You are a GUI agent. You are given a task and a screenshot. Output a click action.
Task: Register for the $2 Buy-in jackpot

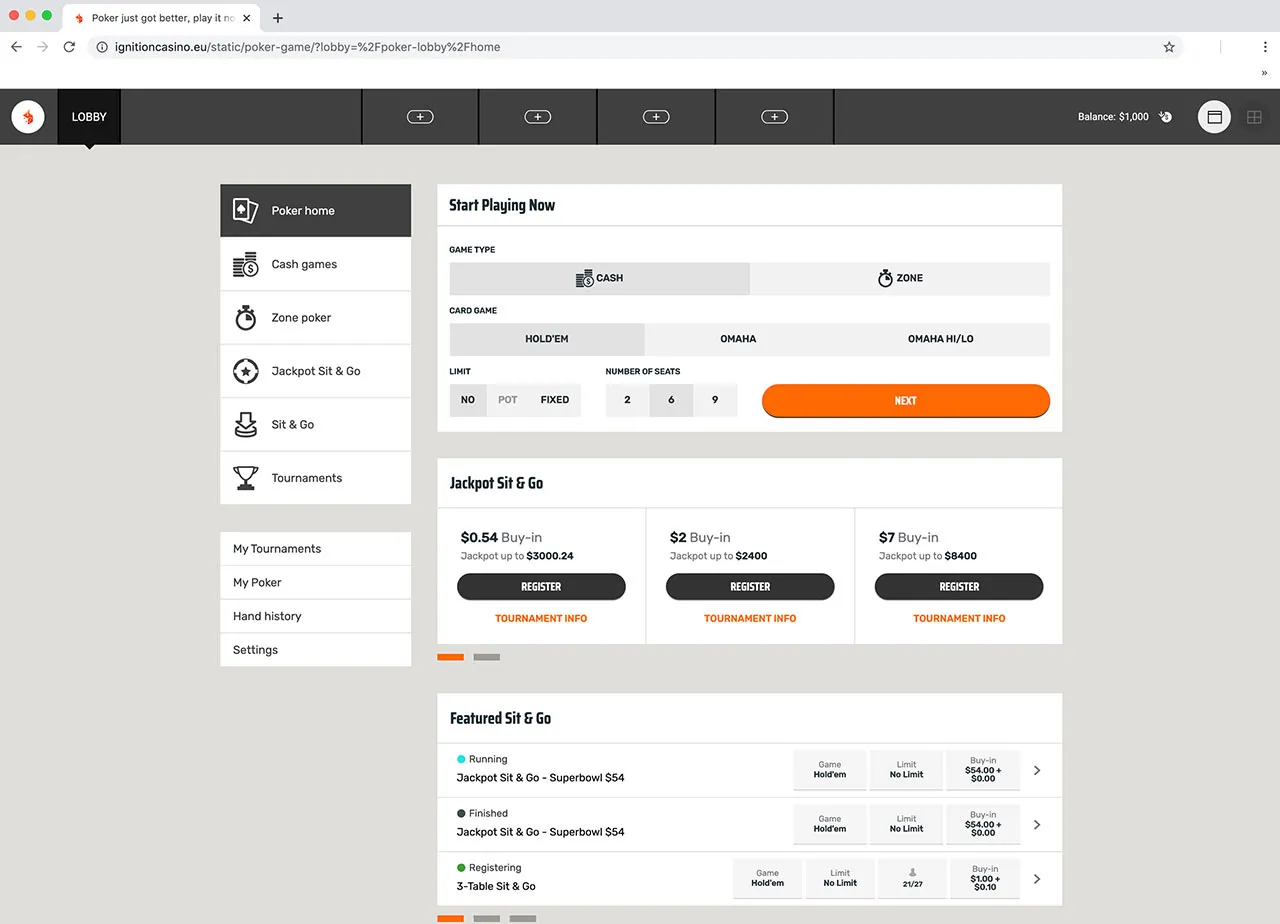[x=750, y=587]
